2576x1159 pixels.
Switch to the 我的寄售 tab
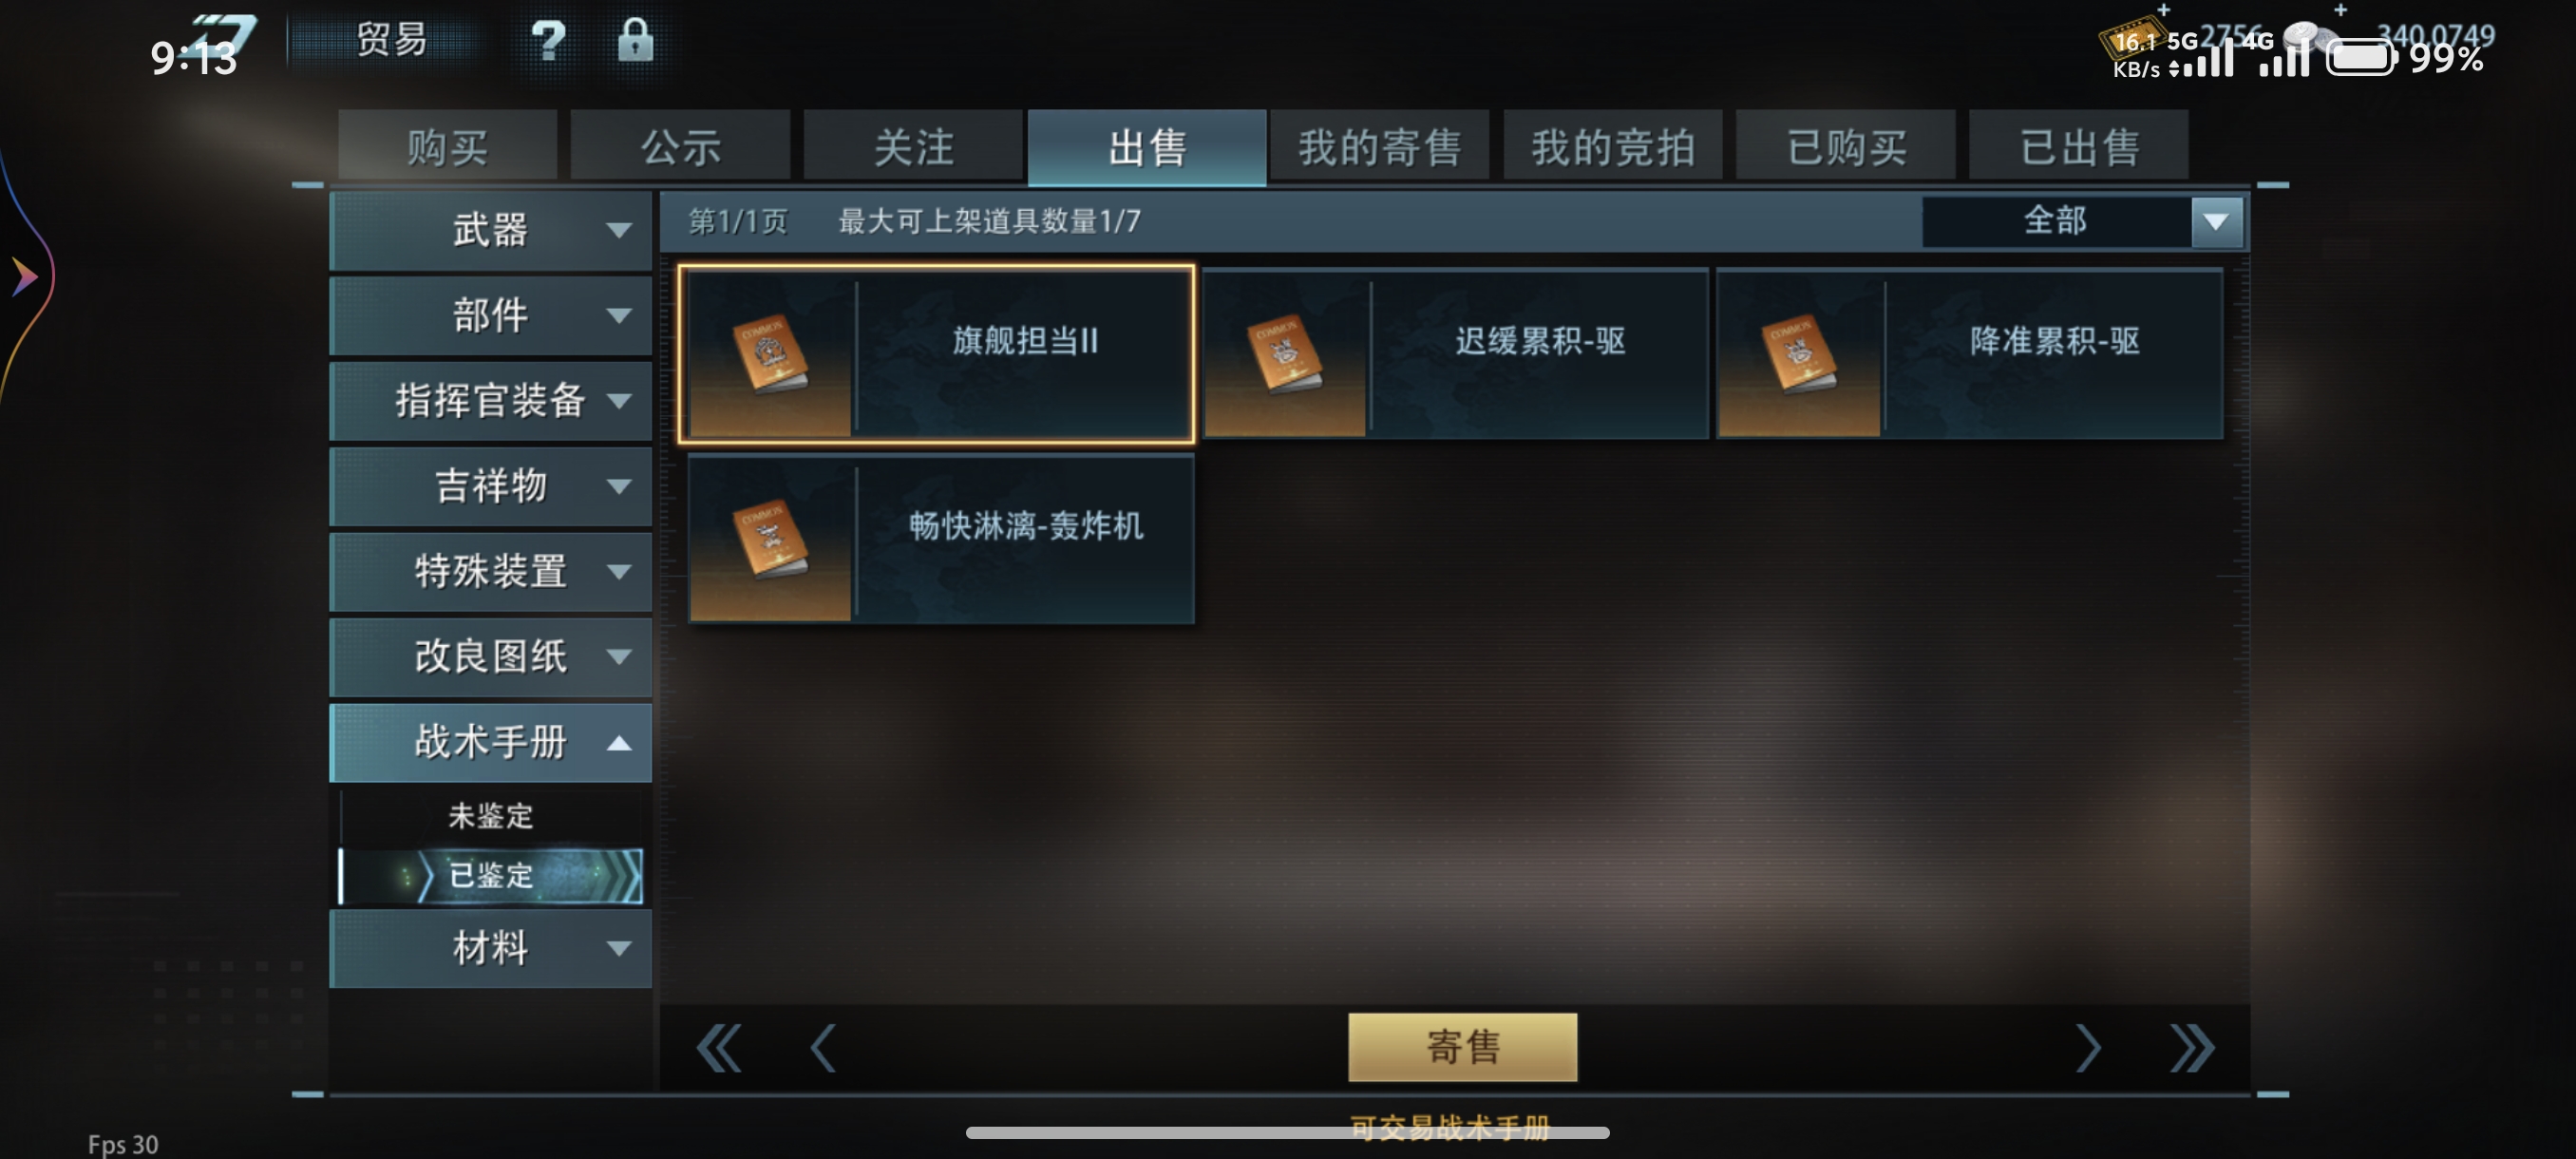tap(1379, 146)
